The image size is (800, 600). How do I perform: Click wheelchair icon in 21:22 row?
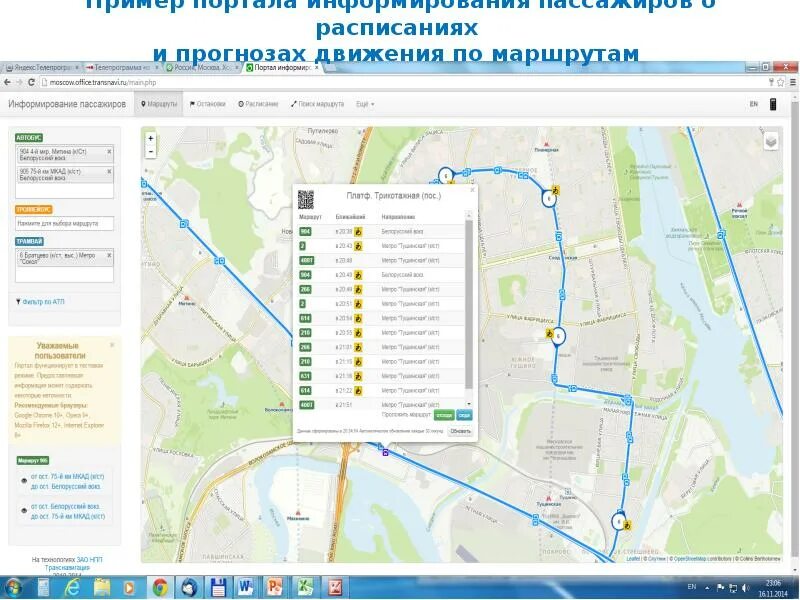pyautogui.click(x=358, y=391)
